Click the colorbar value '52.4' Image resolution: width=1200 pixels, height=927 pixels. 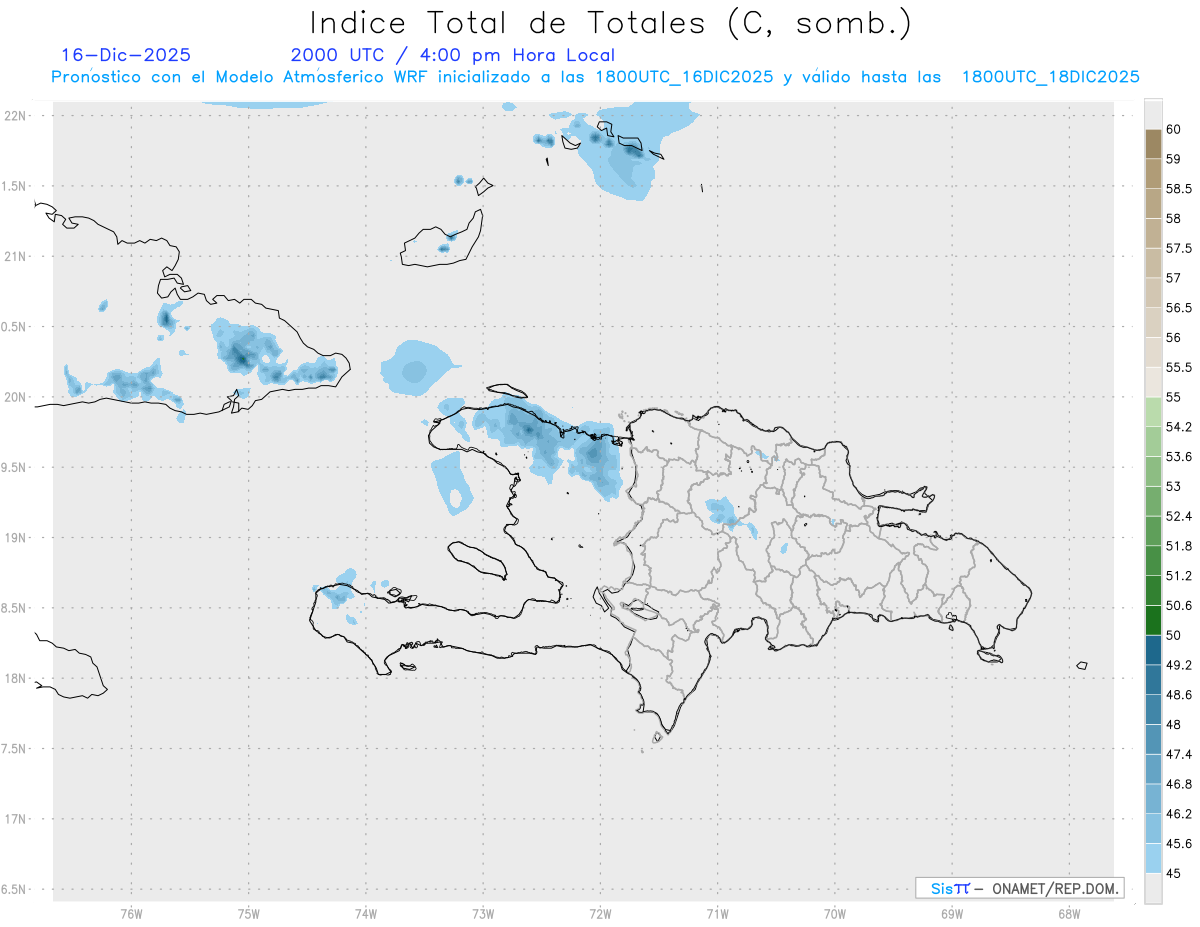(x=1179, y=516)
